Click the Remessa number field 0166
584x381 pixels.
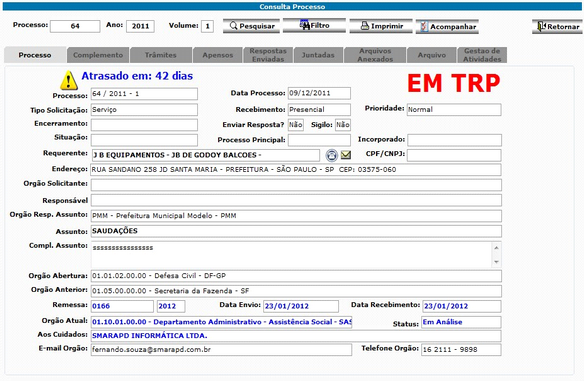[122, 306]
